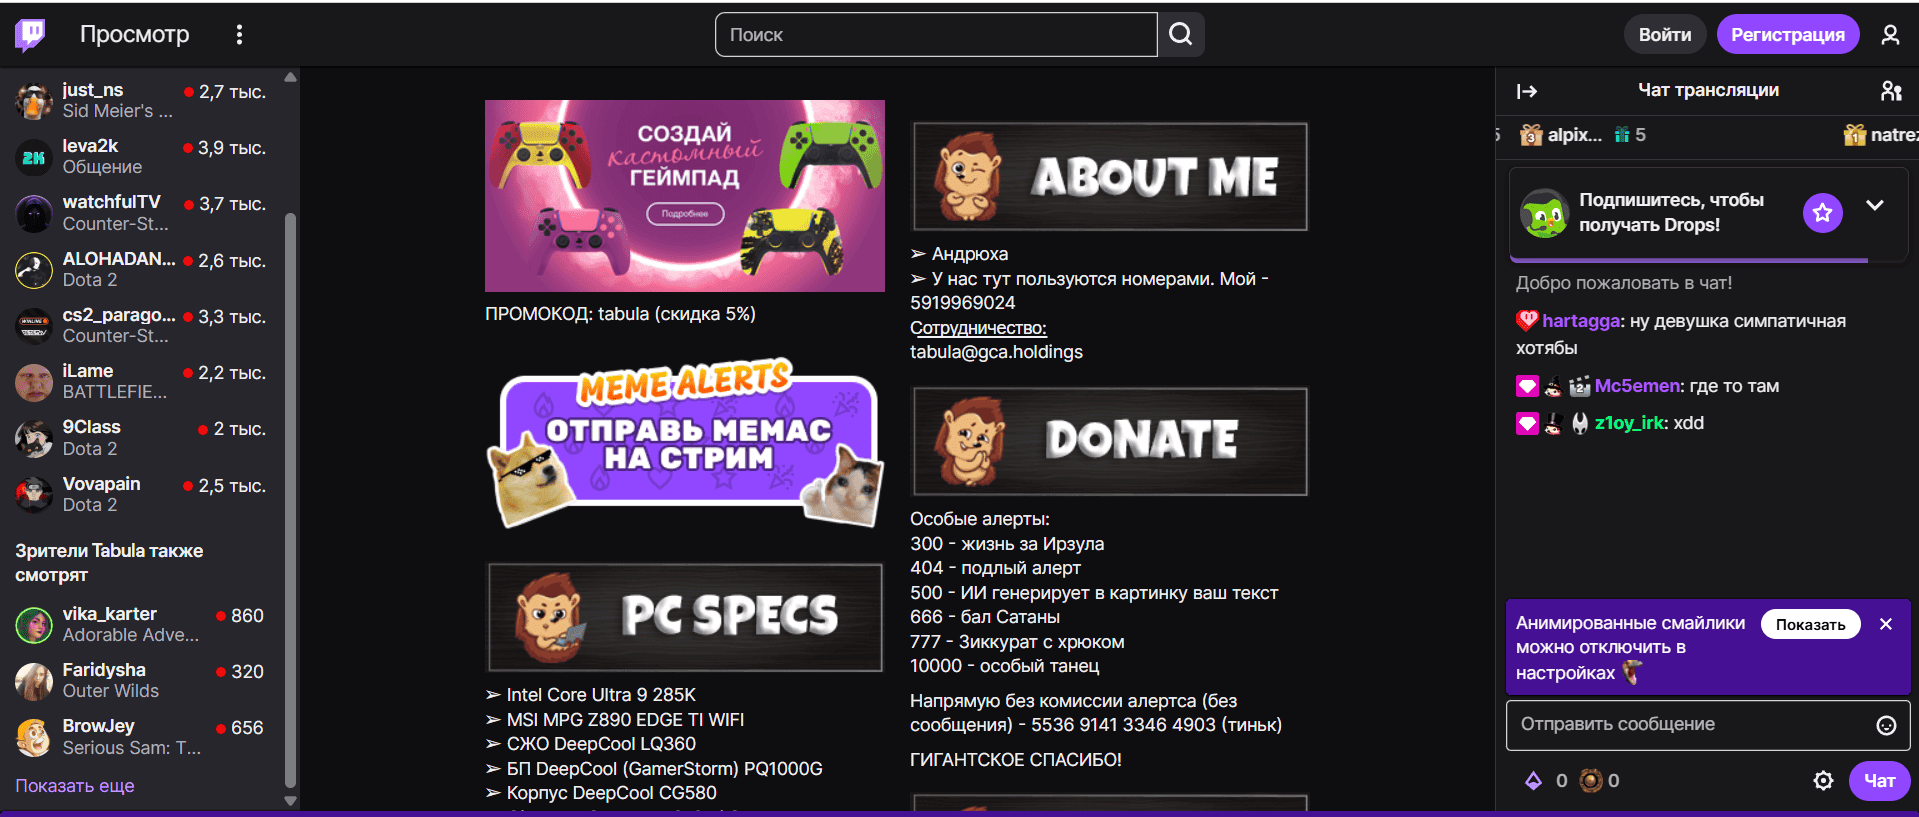Click the bits diamond balance icon
This screenshot has height=817, width=1919.
[1533, 781]
